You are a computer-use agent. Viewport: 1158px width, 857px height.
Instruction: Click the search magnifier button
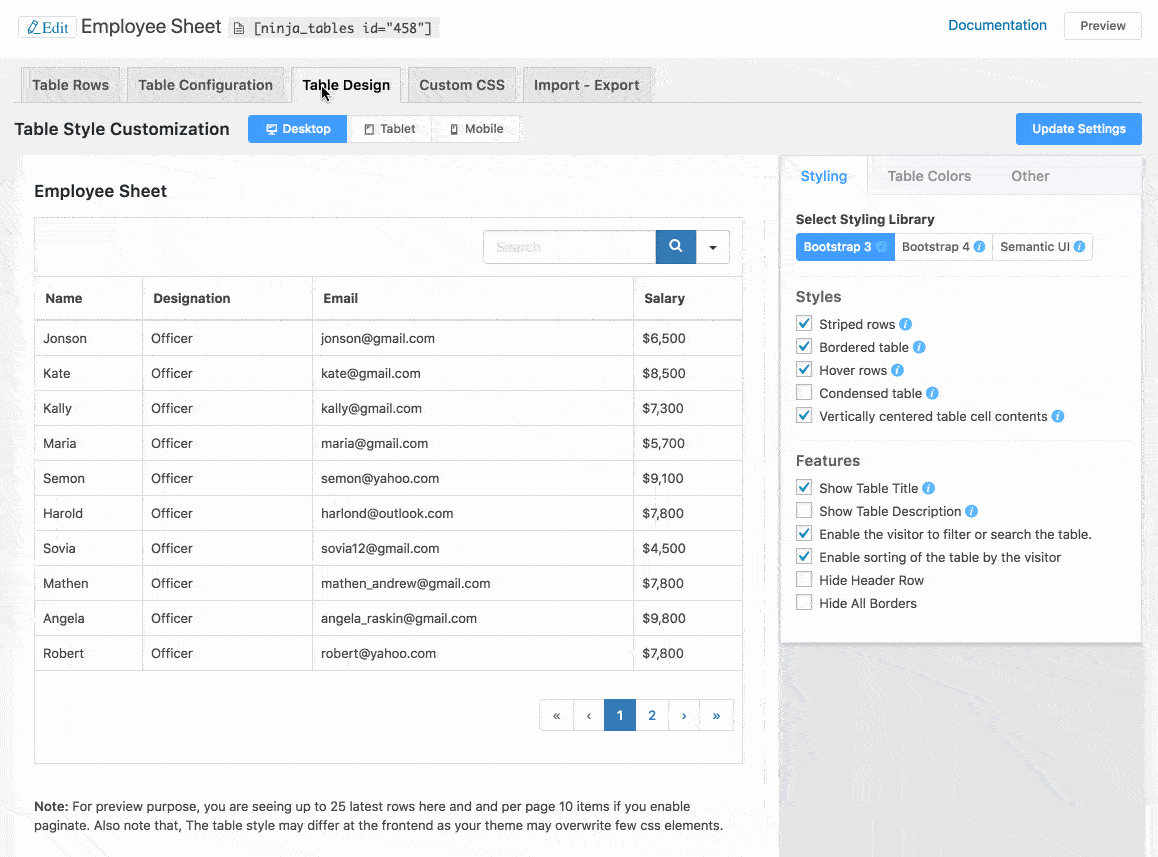coord(675,246)
